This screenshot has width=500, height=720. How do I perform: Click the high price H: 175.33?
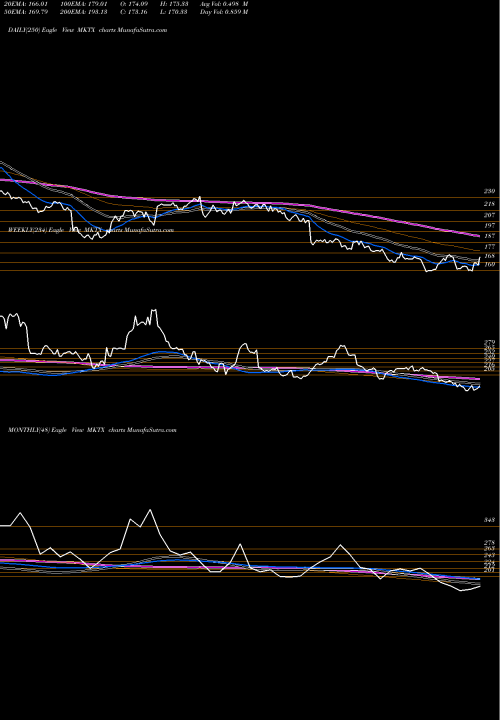(175, 4)
